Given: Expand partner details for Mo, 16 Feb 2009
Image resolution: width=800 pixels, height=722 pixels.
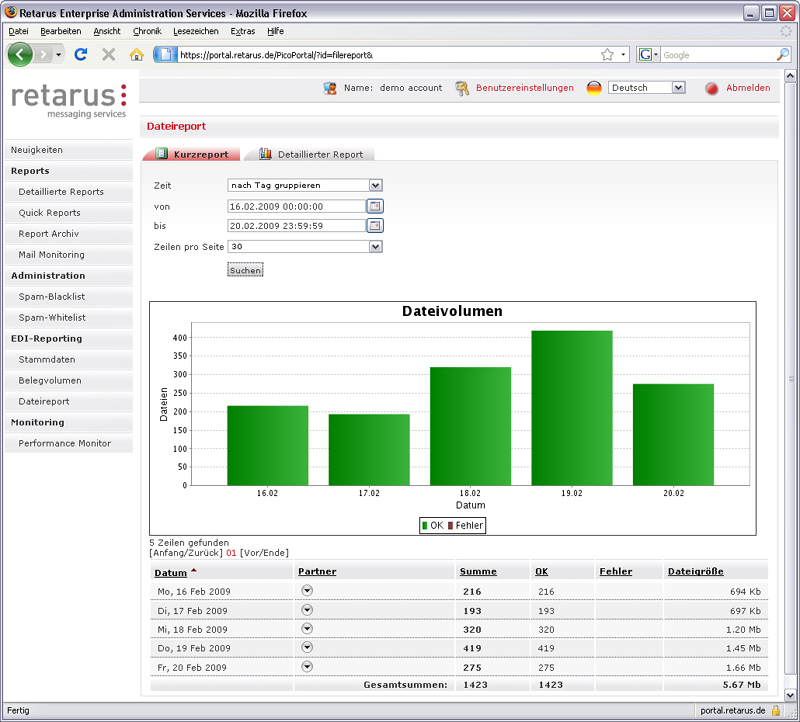Looking at the screenshot, I should point(307,590).
